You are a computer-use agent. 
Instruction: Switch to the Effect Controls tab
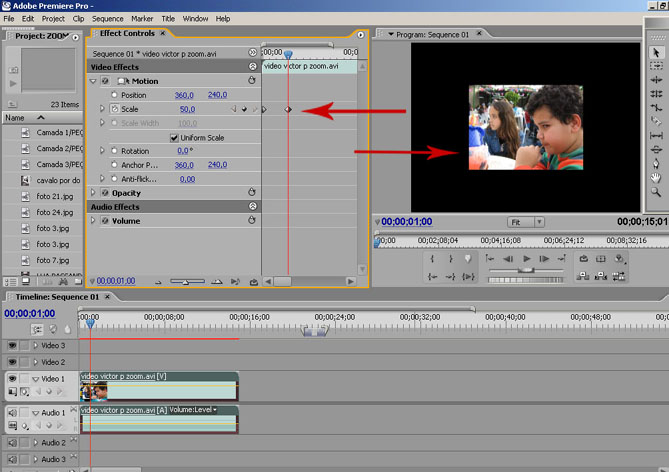click(x=125, y=33)
